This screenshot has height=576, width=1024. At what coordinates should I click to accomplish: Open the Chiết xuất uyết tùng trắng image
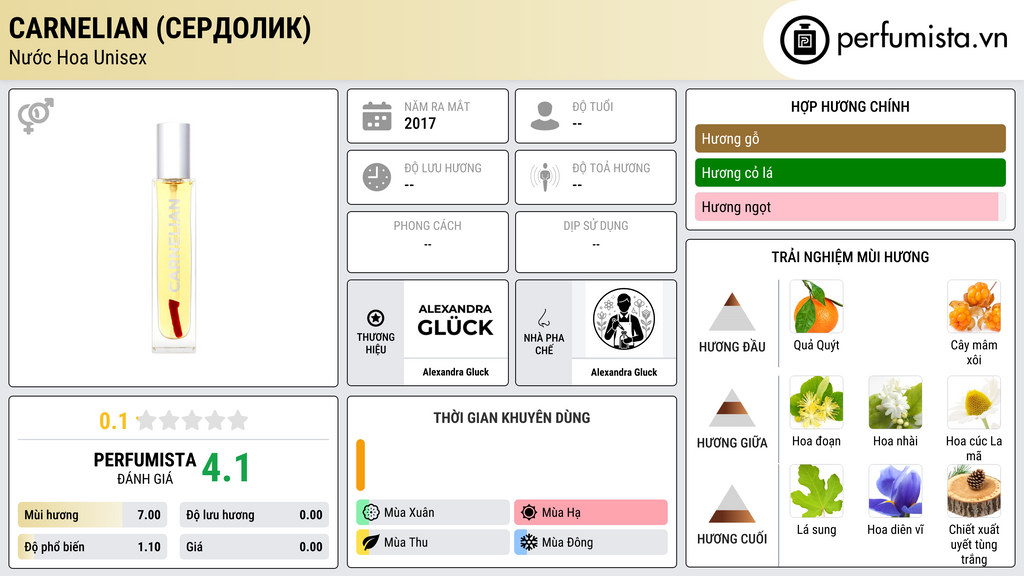point(974,491)
